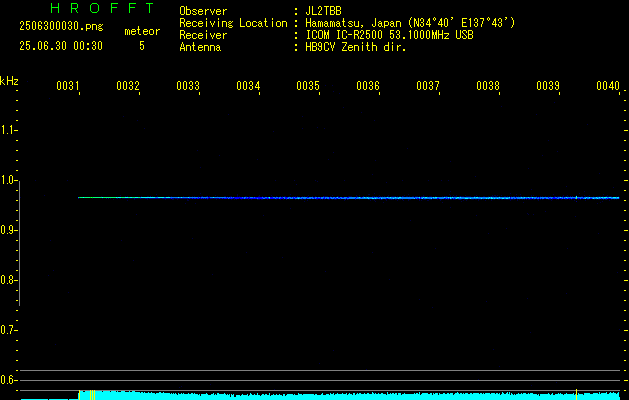The image size is (629, 400).
Task: Click the 0038 time marker
Action: click(488, 86)
